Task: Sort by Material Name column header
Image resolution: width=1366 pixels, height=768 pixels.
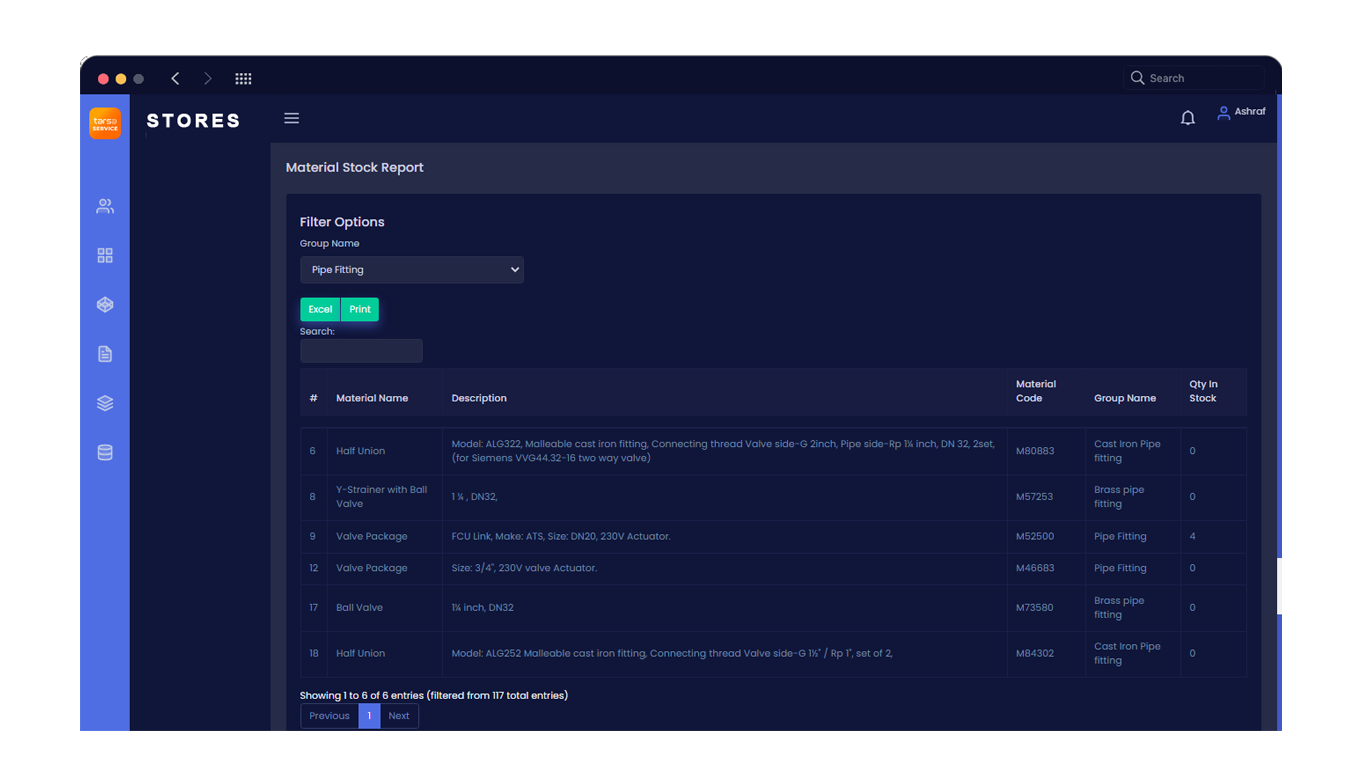Action: (372, 398)
